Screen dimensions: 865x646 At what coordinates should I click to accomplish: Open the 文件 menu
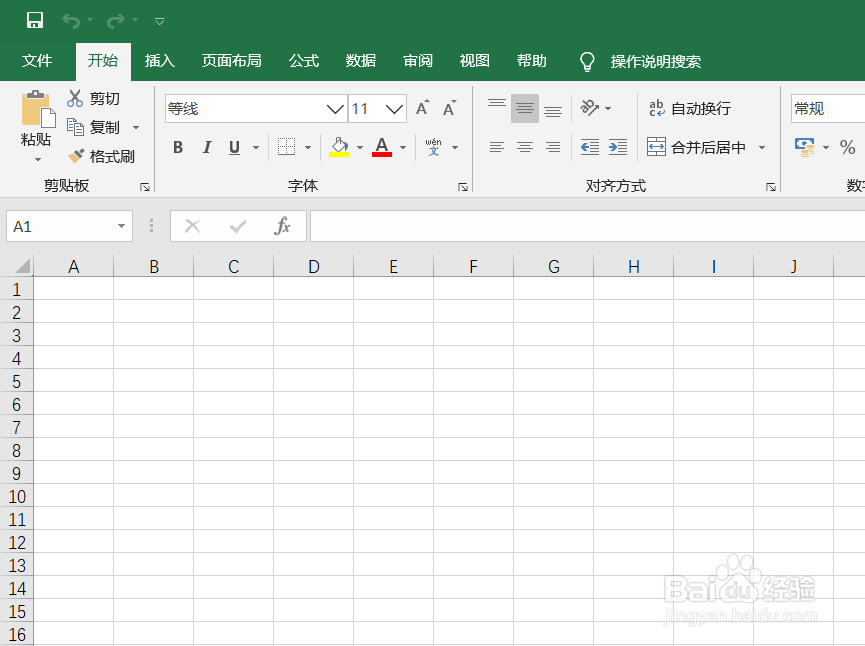coord(37,61)
